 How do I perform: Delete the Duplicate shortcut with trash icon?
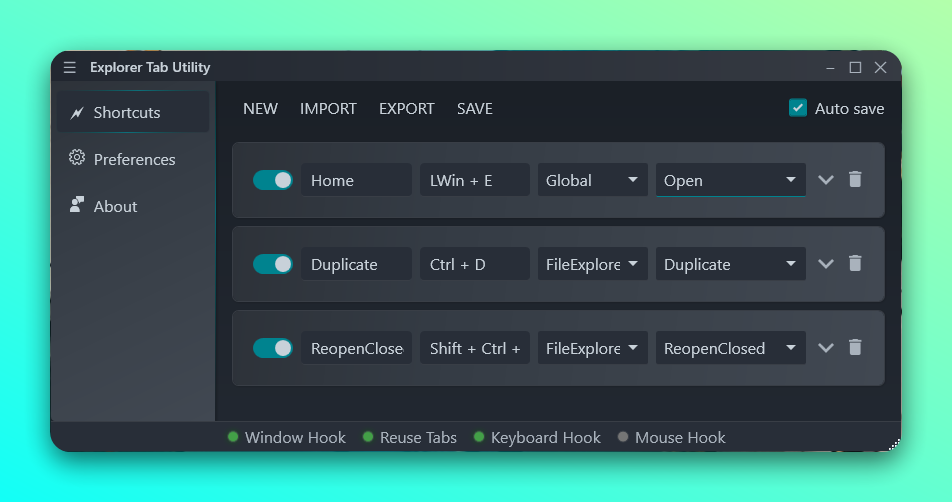pyautogui.click(x=855, y=264)
